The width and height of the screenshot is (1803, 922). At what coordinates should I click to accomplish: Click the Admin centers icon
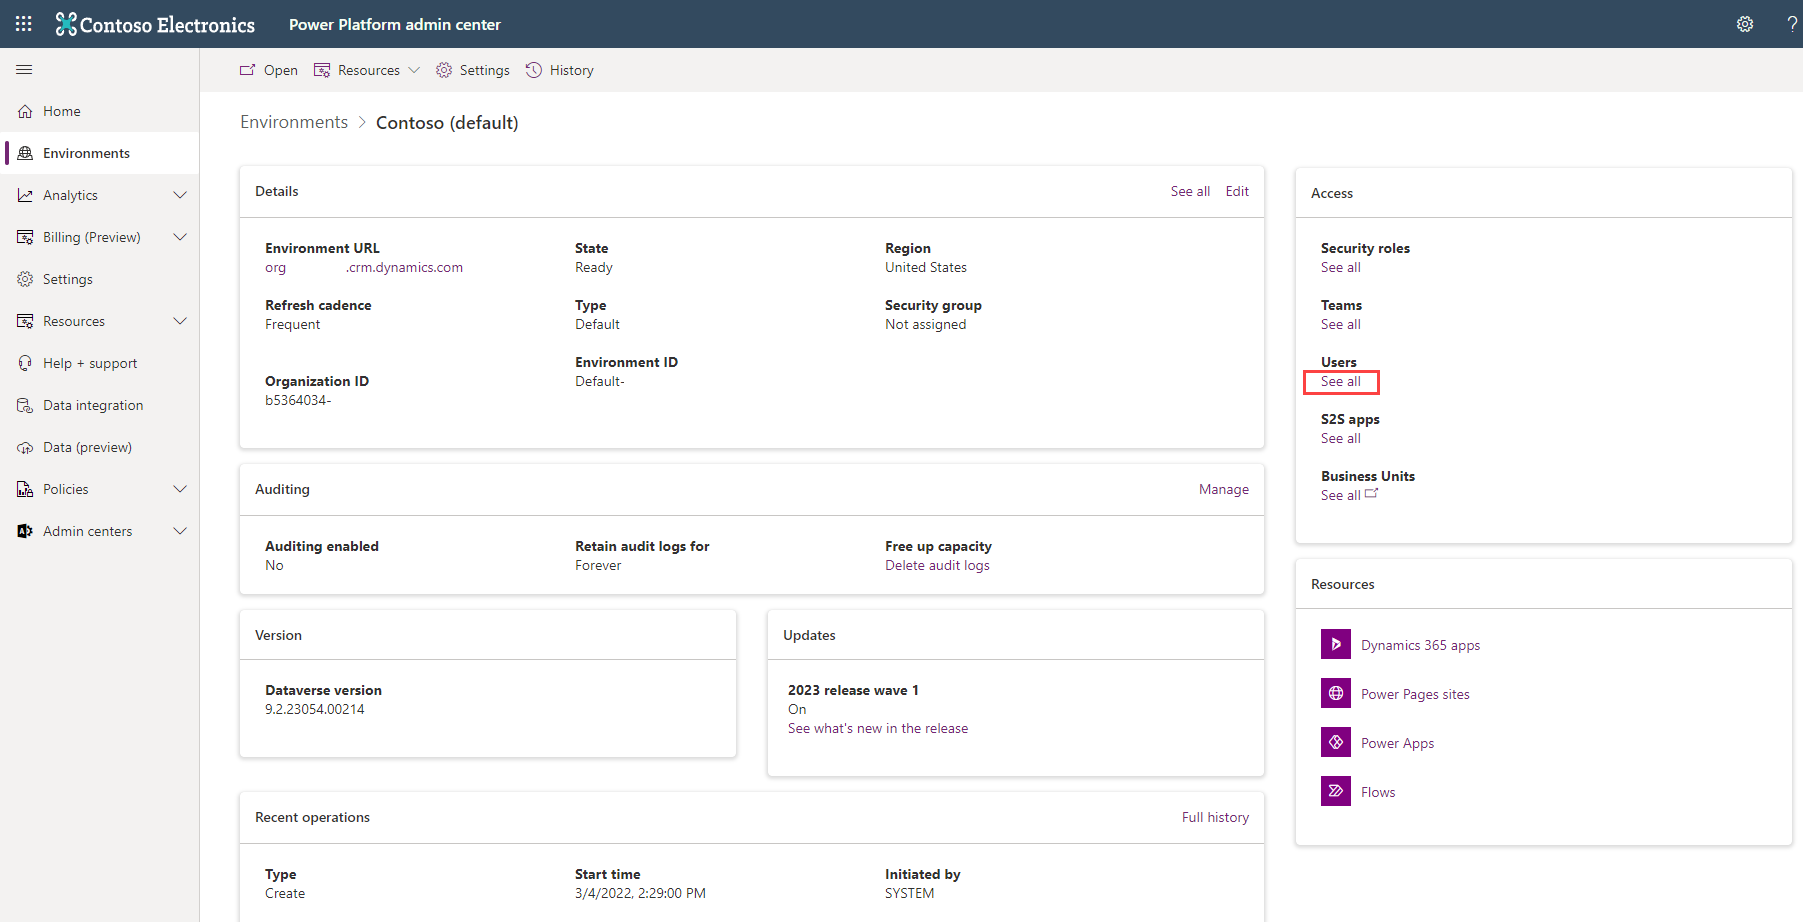tap(25, 531)
